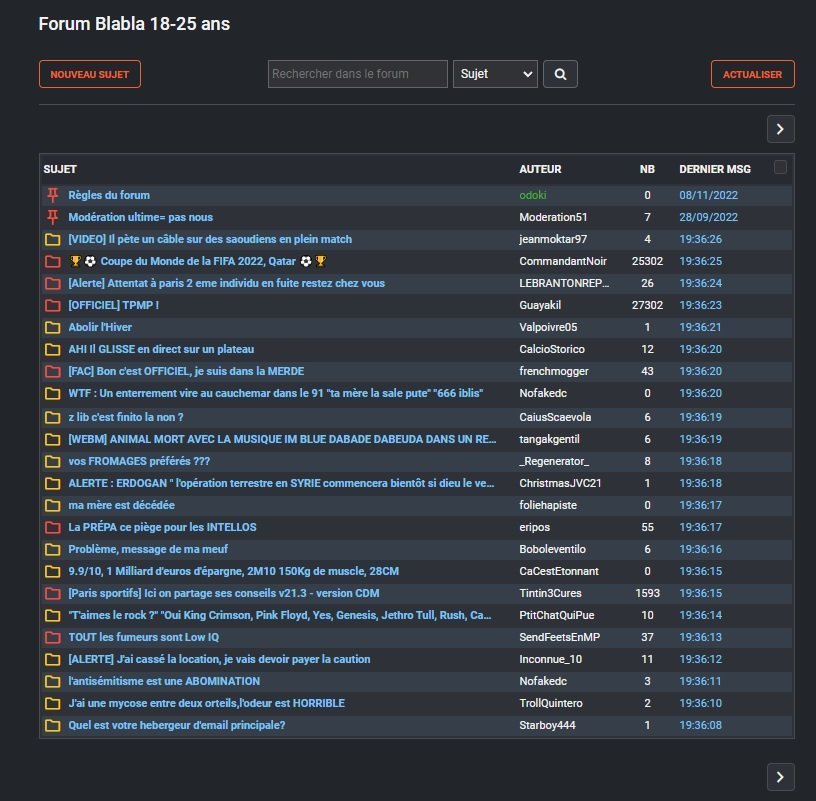This screenshot has height=801, width=816.
Task: Open the [OFFICIEL] TPMP ! topic
Action: pyautogui.click(x=113, y=305)
